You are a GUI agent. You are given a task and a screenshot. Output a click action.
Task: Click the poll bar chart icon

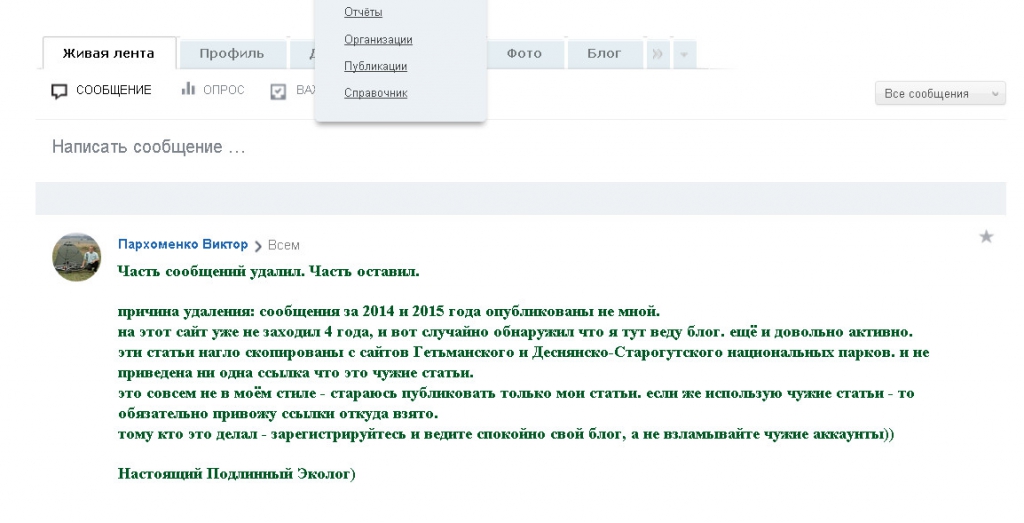tap(187, 90)
